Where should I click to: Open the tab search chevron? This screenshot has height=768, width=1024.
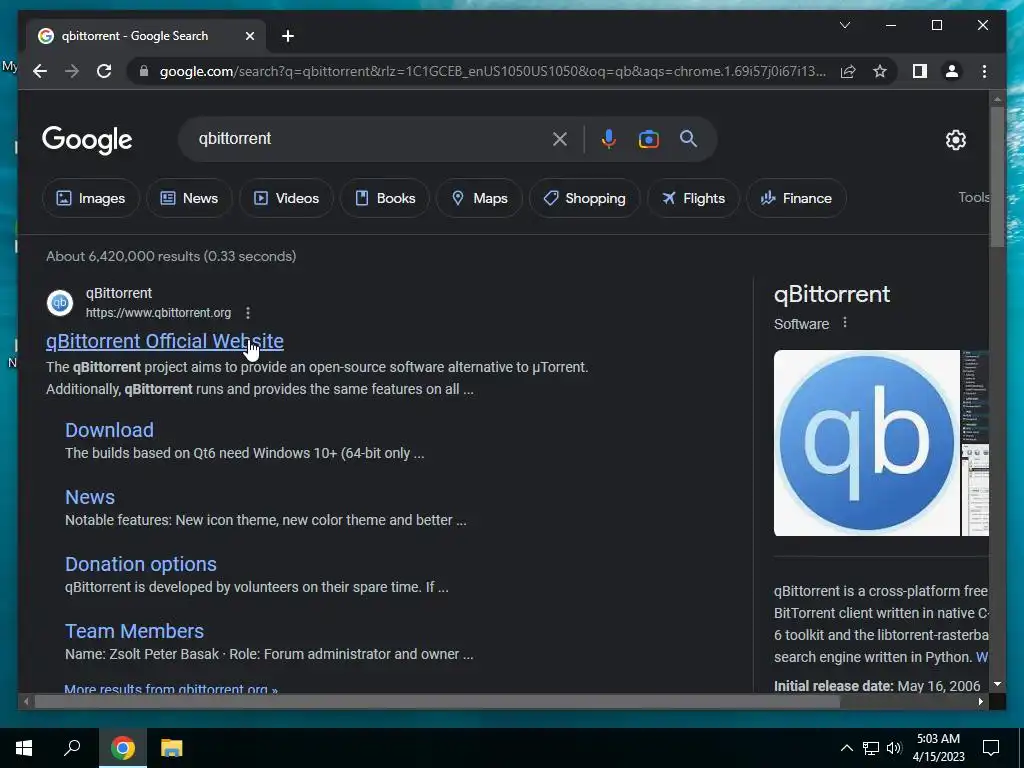[x=844, y=25]
